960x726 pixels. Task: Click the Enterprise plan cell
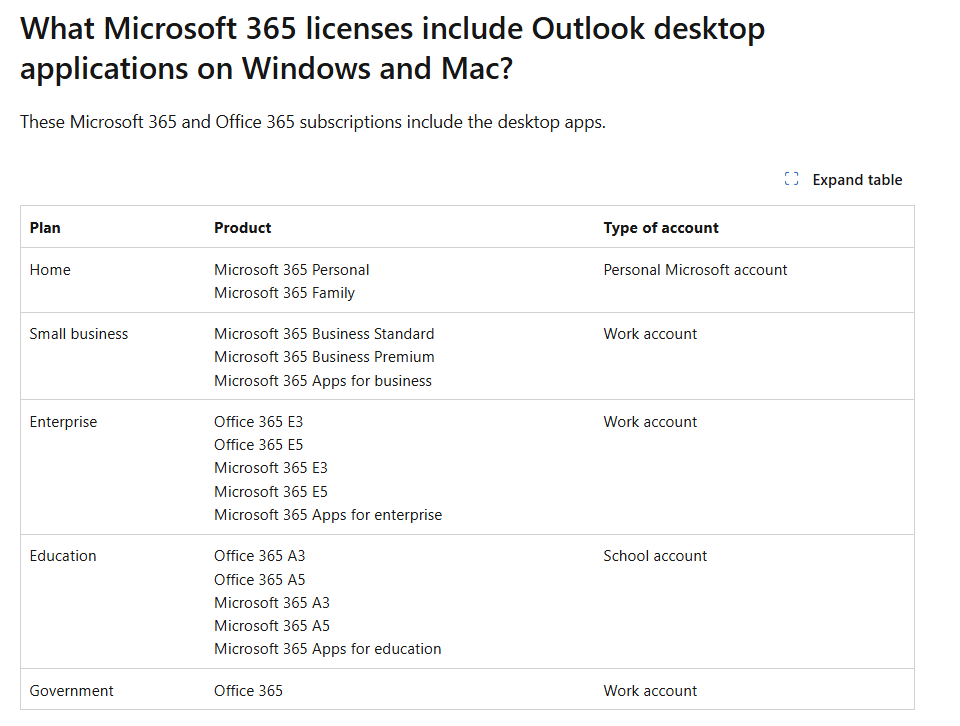[64, 422]
